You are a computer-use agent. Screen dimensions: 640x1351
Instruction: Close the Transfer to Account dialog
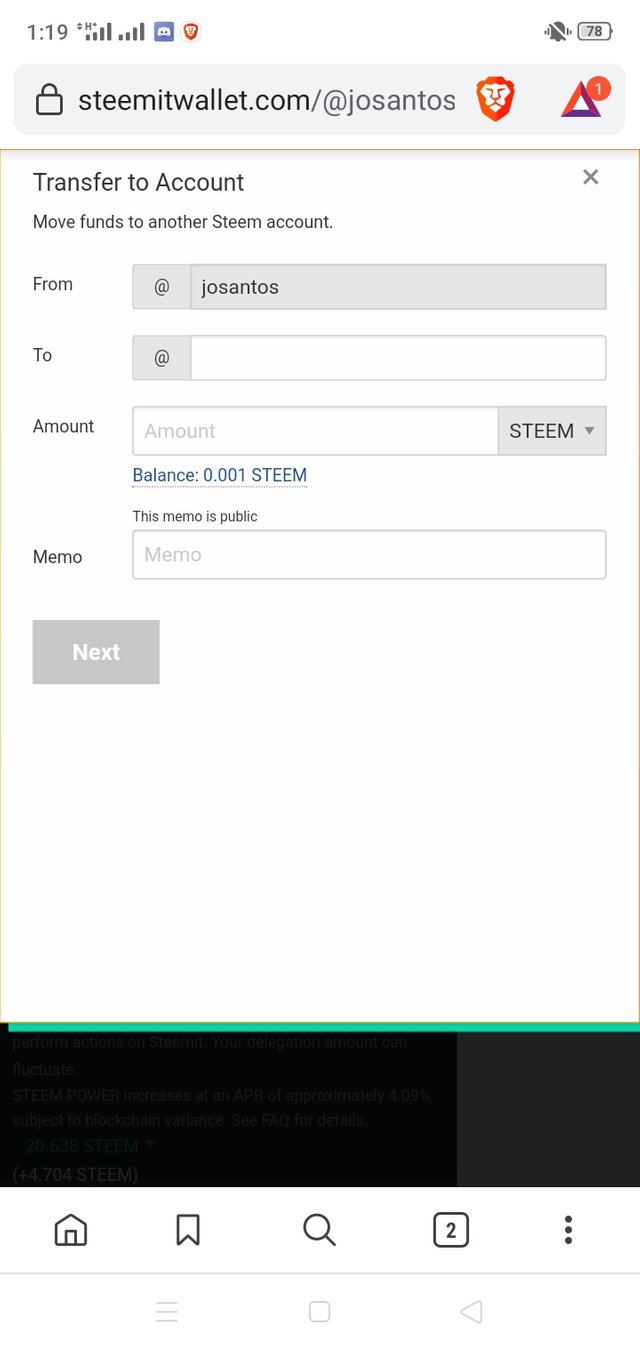590,177
